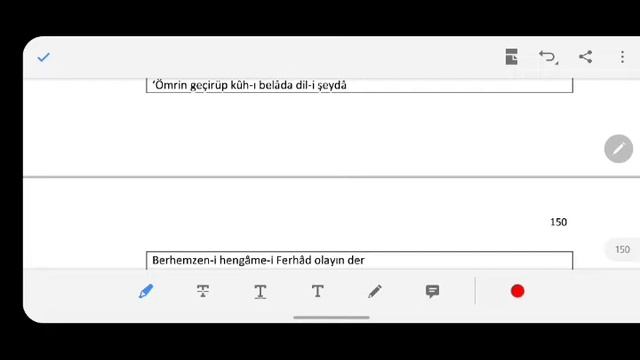Open the view mode page layout icon
This screenshot has height=360, width=640.
pyautogui.click(x=511, y=57)
